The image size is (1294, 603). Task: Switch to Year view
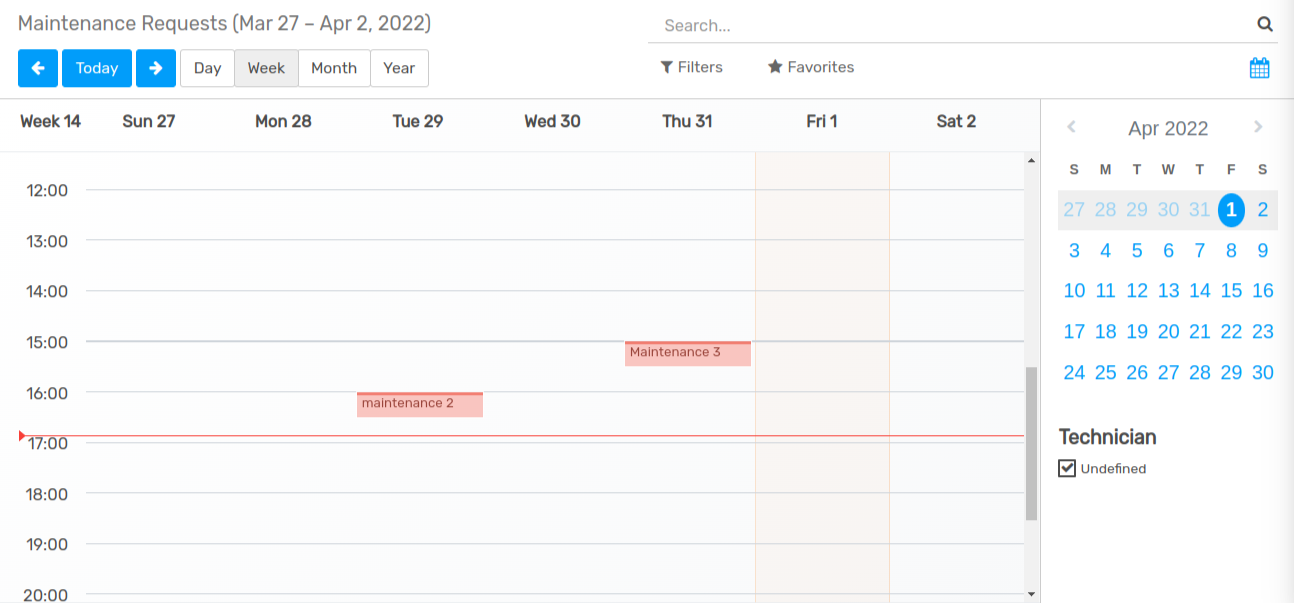coord(399,68)
